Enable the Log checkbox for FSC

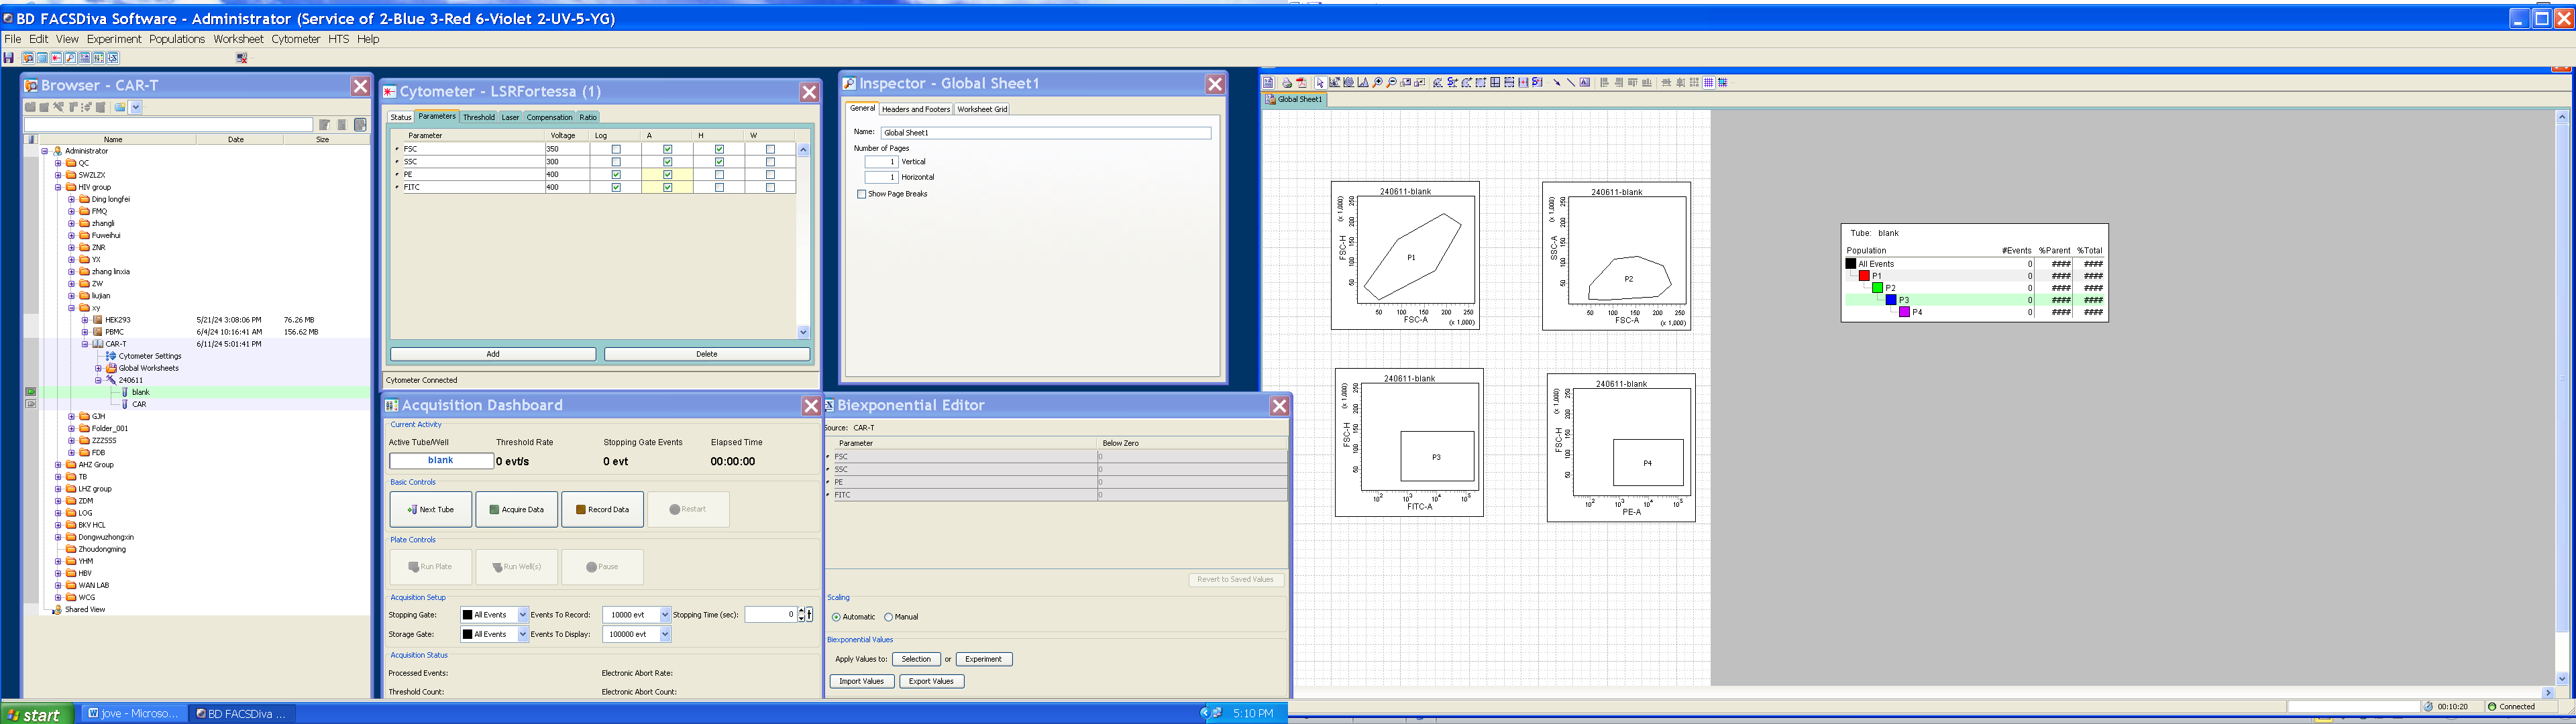616,149
